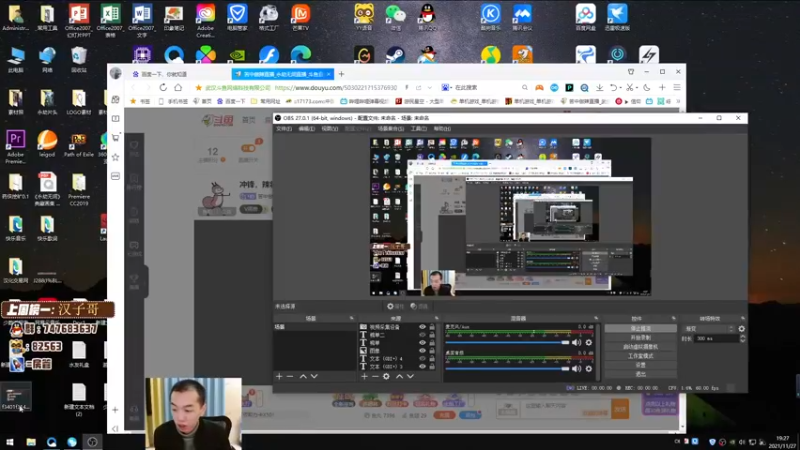Image resolution: width=800 pixels, height=450 pixels.
Task: Open browser undo-close dropdown arrow
Action: [x=621, y=88]
